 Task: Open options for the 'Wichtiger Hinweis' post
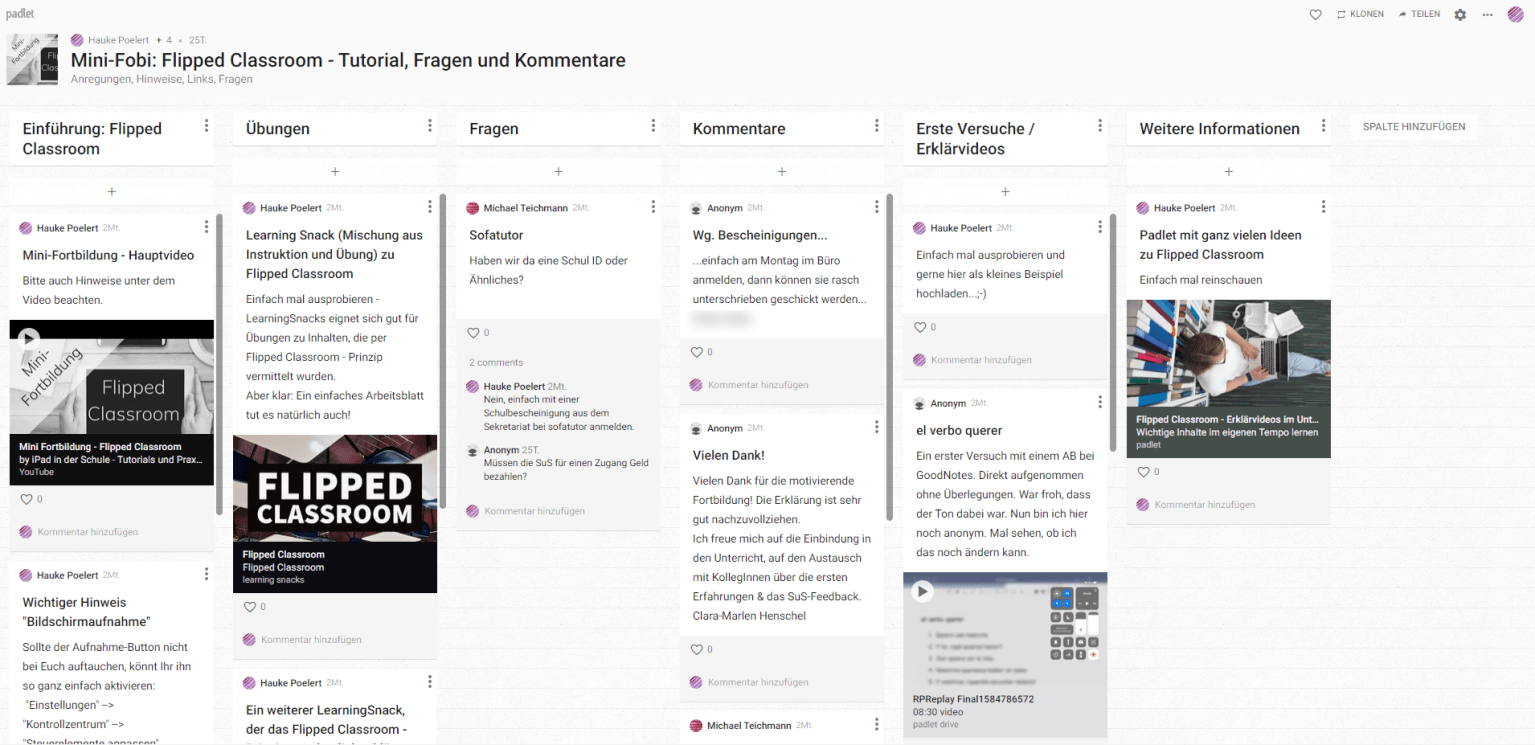tap(206, 573)
